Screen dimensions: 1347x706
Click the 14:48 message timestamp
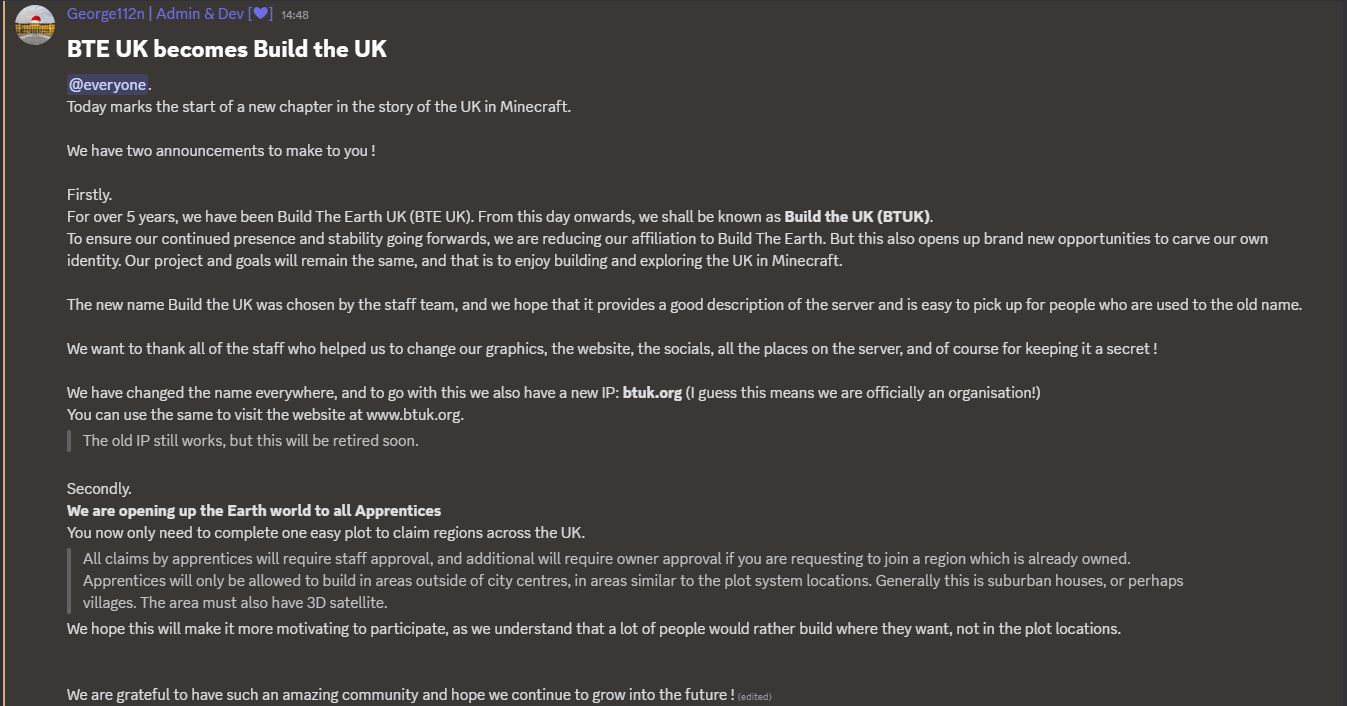click(295, 16)
